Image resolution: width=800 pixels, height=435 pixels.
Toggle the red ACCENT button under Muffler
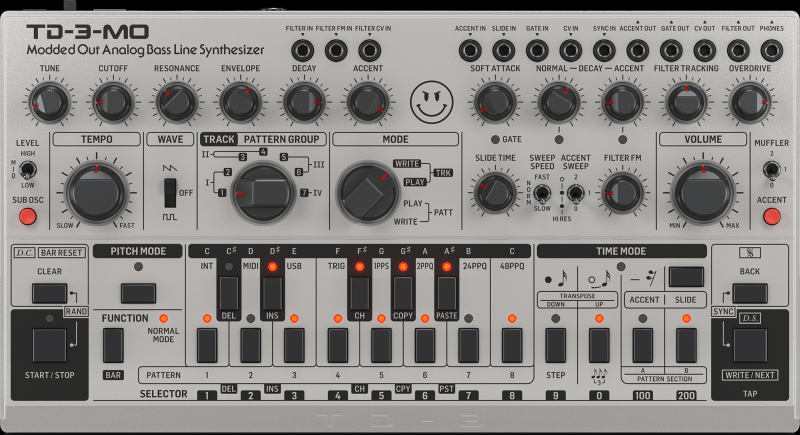pos(771,216)
